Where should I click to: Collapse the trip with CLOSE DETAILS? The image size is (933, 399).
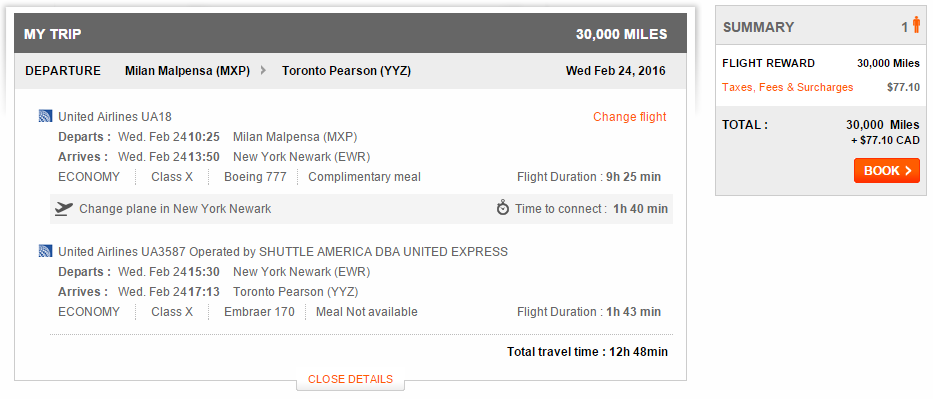click(350, 379)
